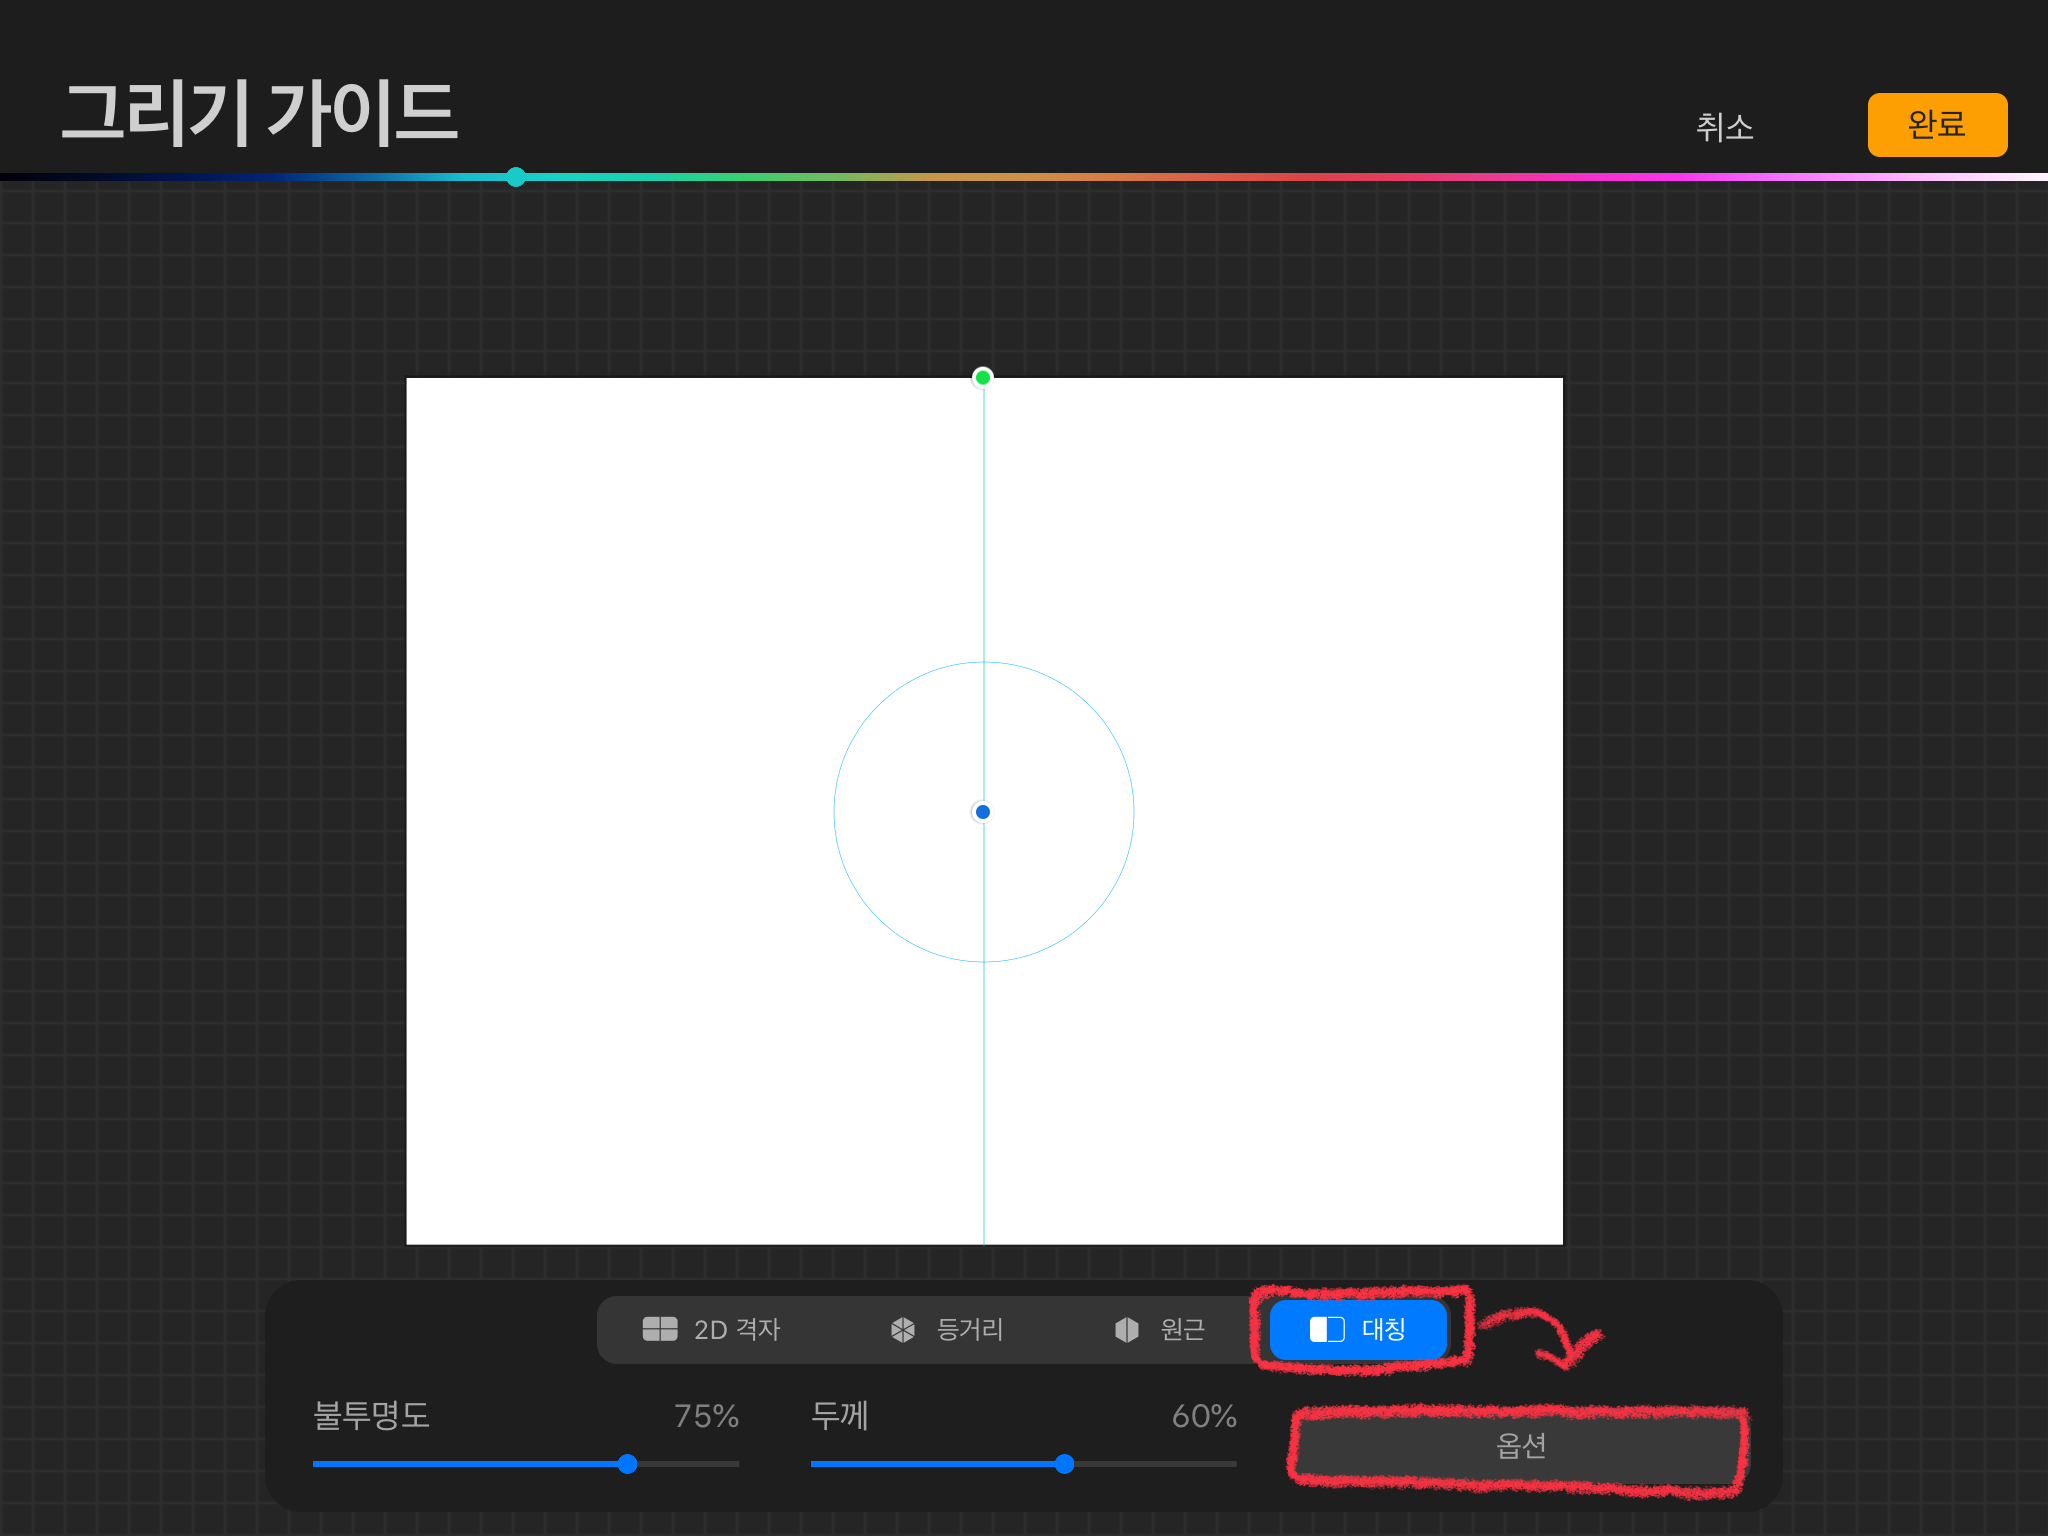Select the 원근 perspective icon
Image resolution: width=2048 pixels, height=1536 pixels.
click(x=1127, y=1329)
